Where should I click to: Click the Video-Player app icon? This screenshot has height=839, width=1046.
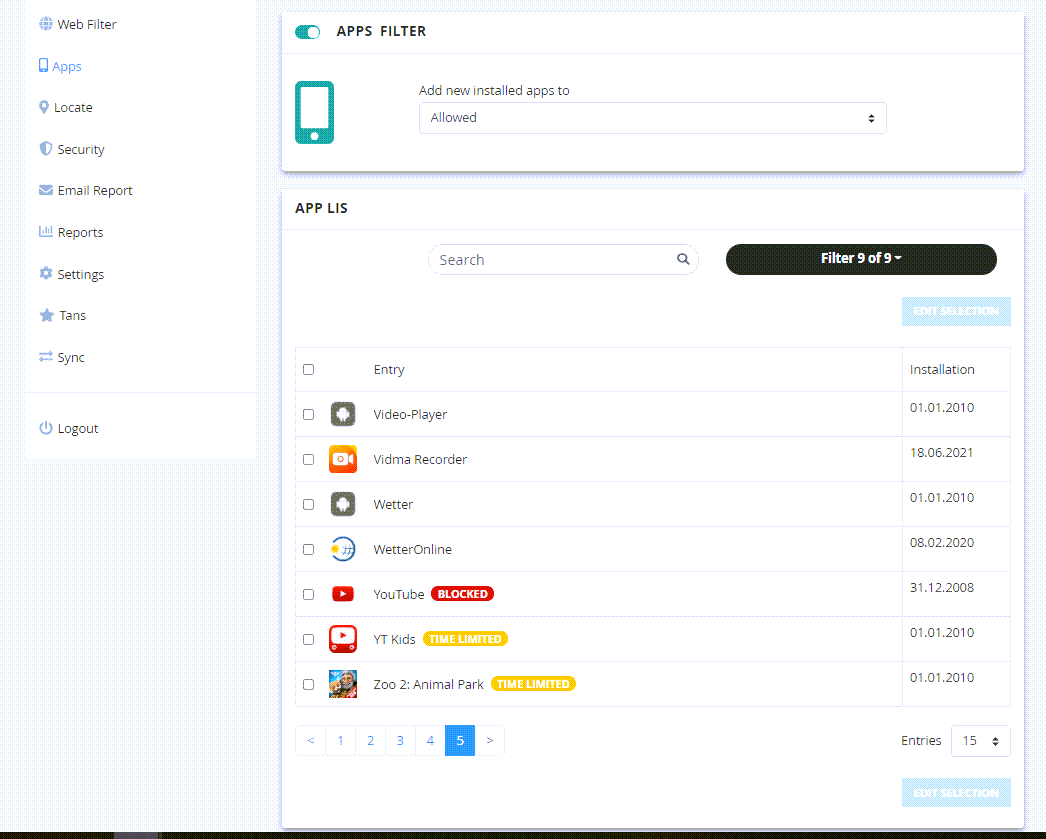(343, 414)
